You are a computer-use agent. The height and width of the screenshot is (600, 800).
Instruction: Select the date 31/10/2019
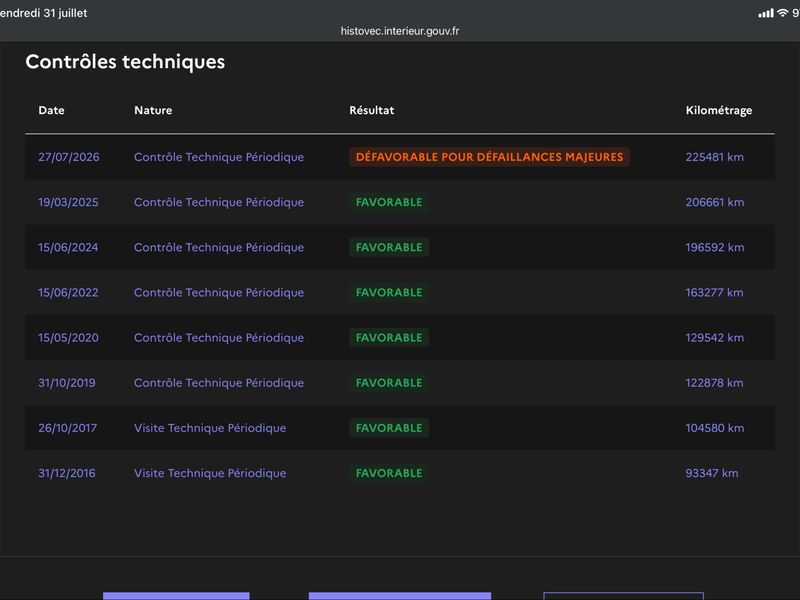click(x=67, y=383)
